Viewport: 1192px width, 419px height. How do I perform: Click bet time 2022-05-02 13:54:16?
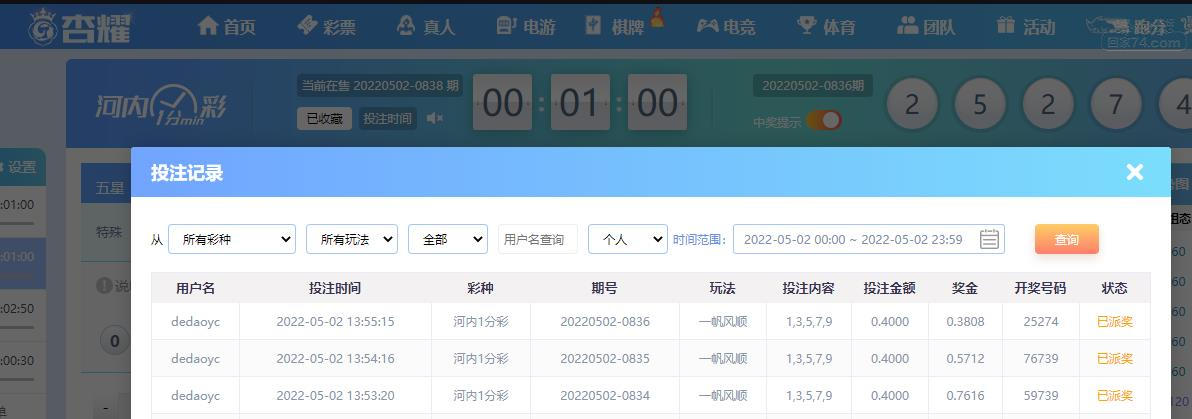point(335,358)
